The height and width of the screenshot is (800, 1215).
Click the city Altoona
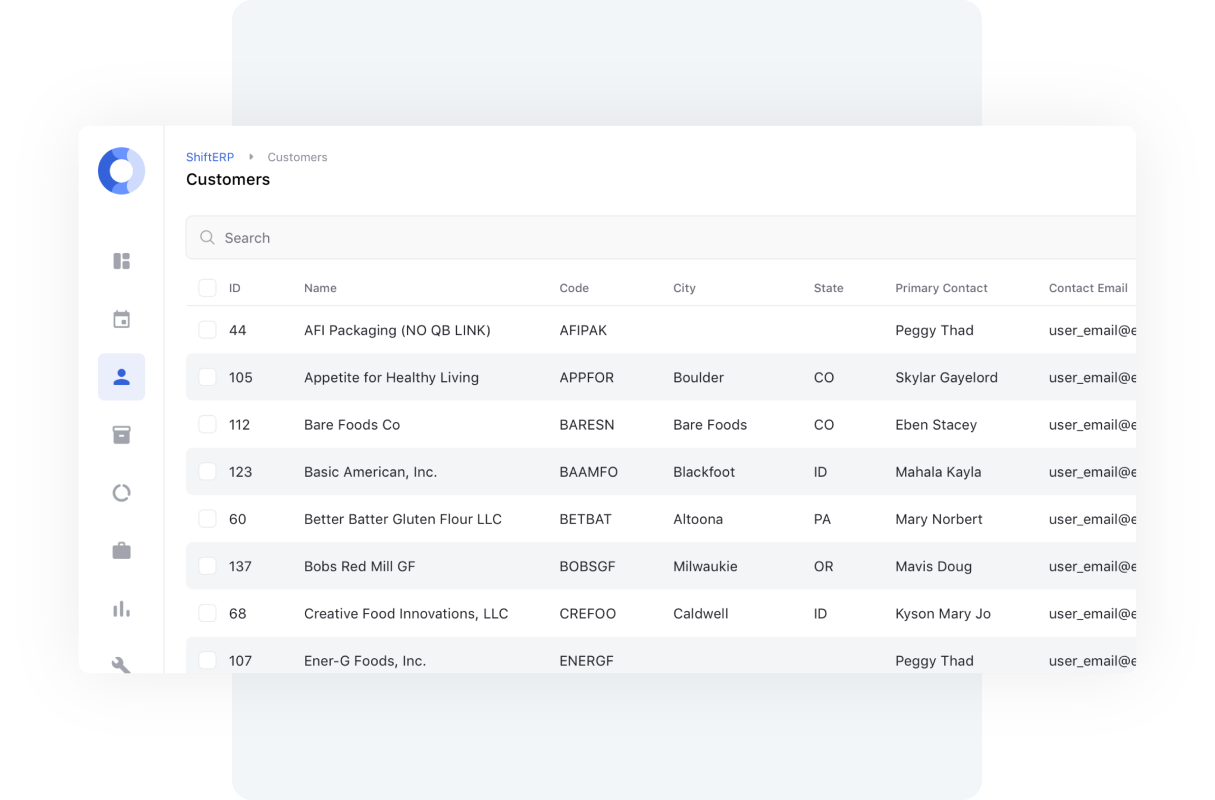pos(698,519)
